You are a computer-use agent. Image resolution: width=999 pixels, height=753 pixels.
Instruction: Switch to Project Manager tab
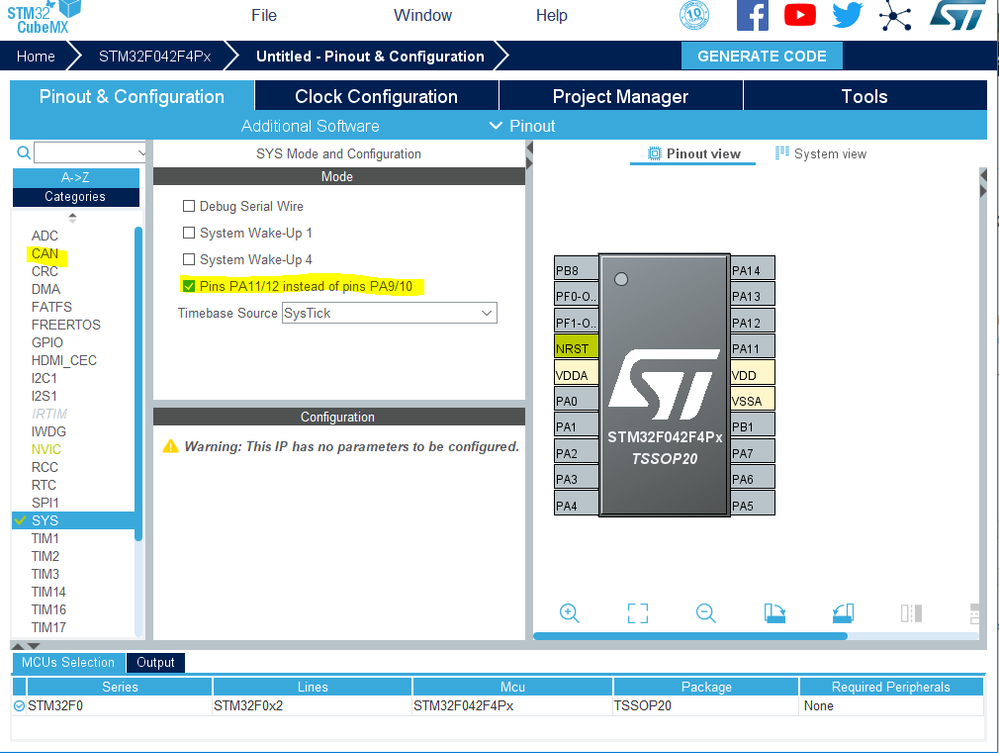coord(621,96)
